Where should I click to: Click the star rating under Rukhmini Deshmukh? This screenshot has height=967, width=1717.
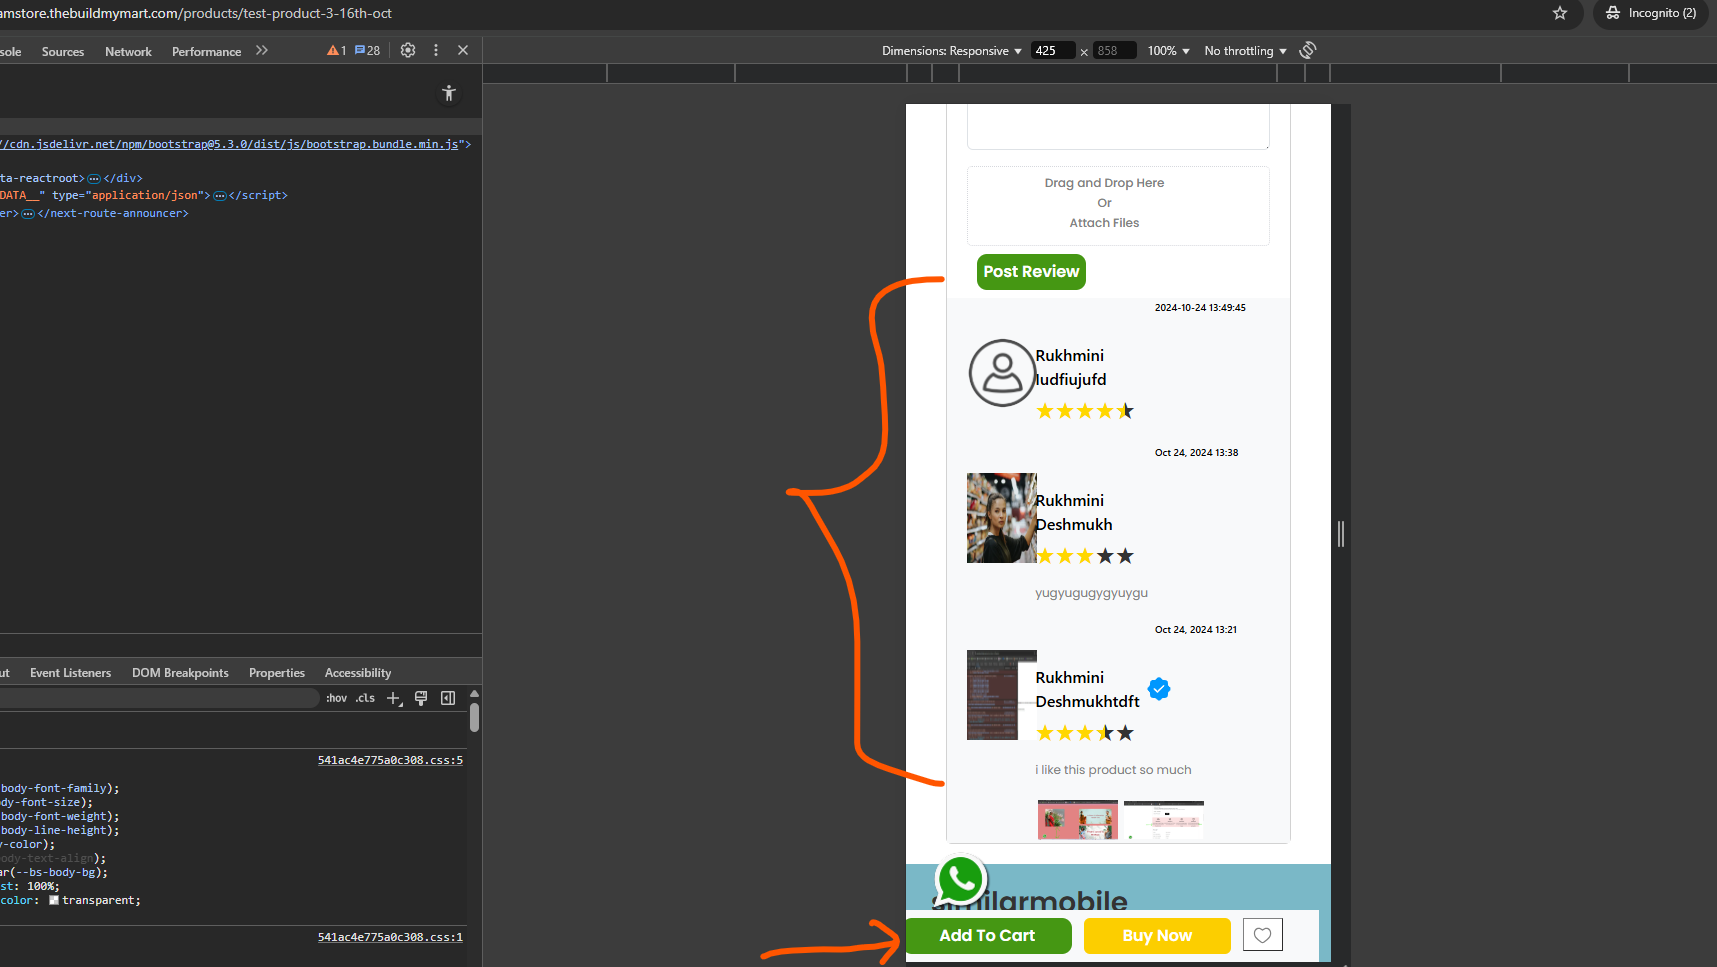click(1085, 556)
